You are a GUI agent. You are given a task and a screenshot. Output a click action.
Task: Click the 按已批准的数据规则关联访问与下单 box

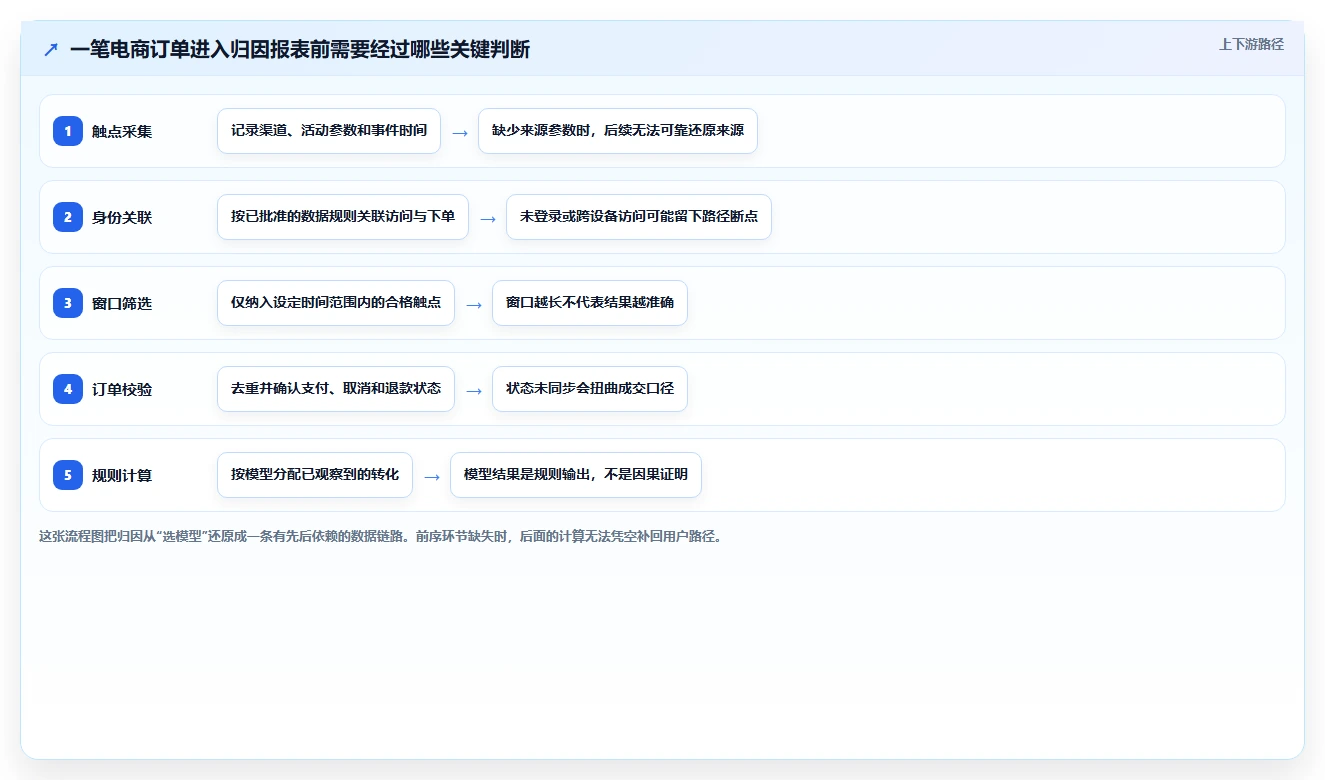(343, 217)
